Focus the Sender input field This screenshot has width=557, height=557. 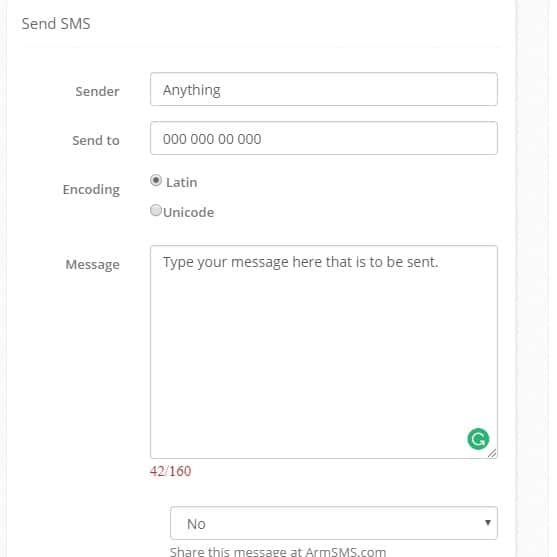click(324, 89)
